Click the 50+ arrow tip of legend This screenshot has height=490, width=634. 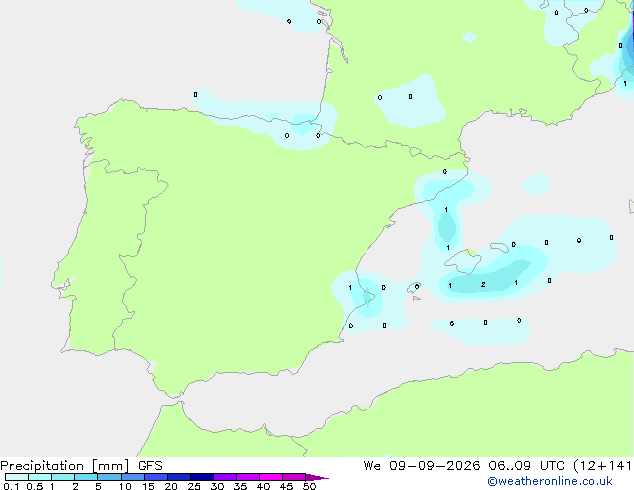pyautogui.click(x=317, y=477)
